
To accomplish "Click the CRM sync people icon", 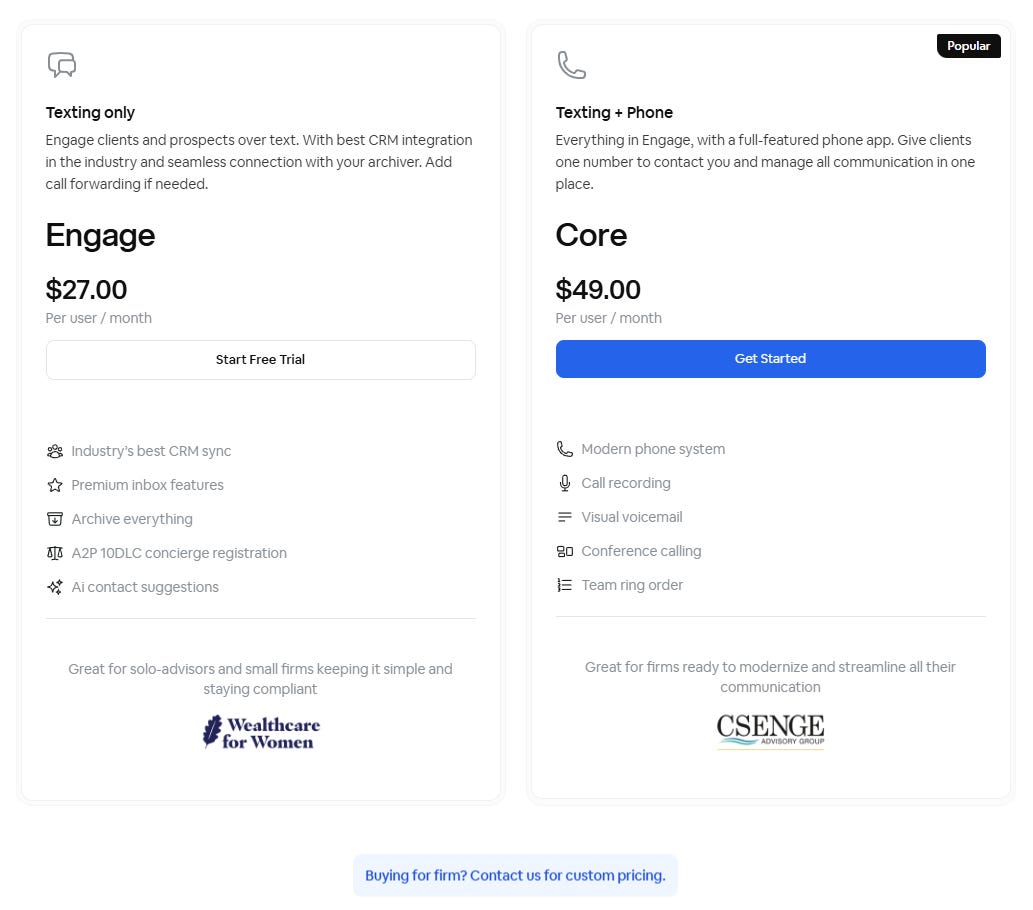I will (x=55, y=451).
